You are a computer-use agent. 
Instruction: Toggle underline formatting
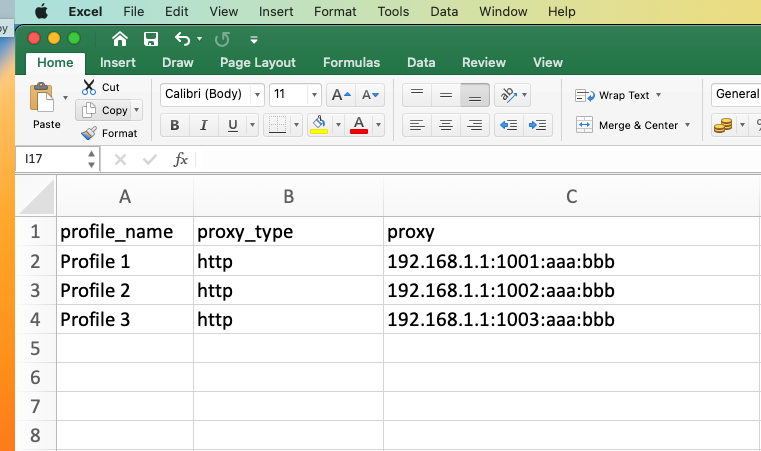pyautogui.click(x=232, y=125)
